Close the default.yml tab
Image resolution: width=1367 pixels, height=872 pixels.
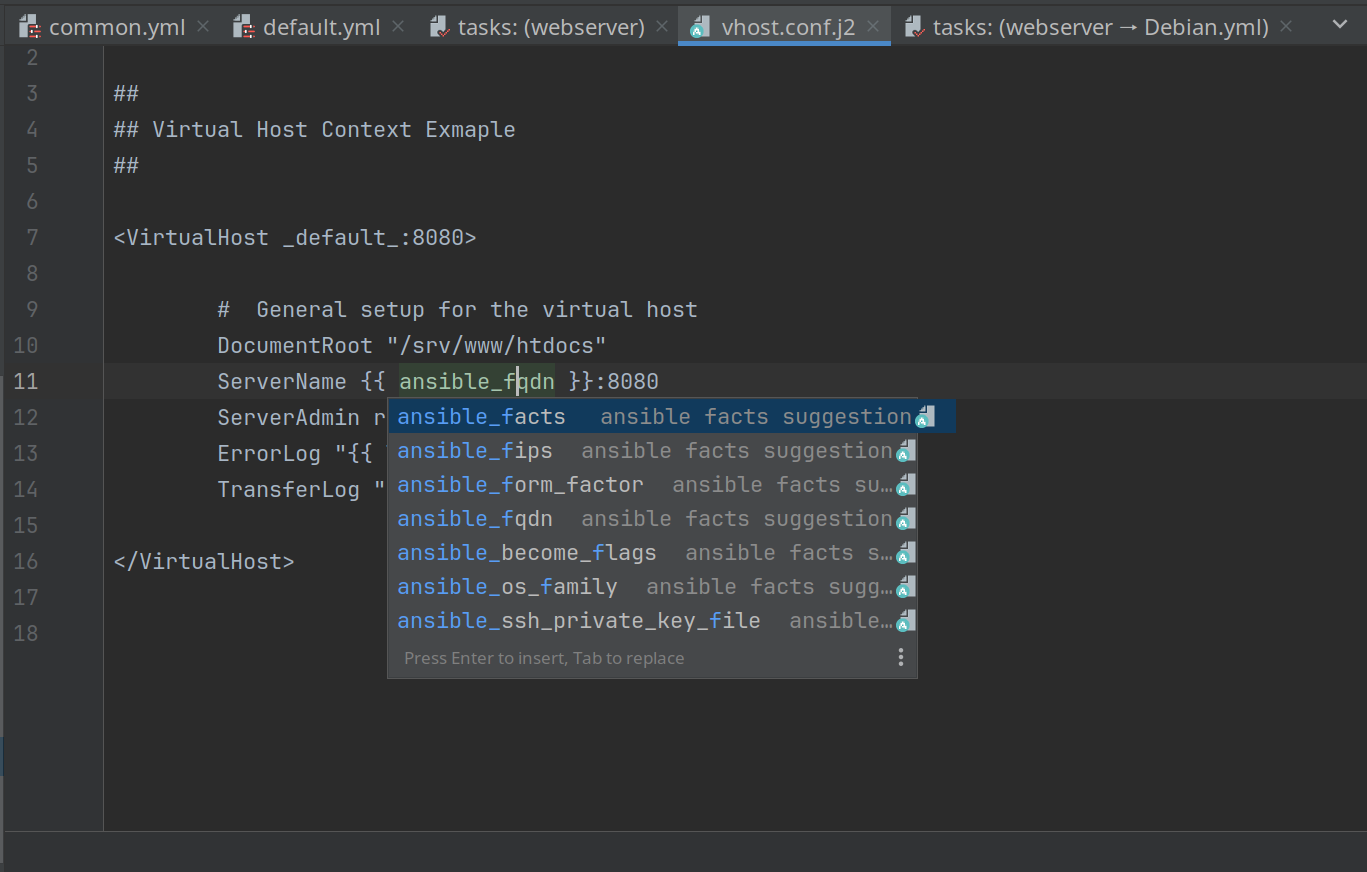pyautogui.click(x=398, y=27)
